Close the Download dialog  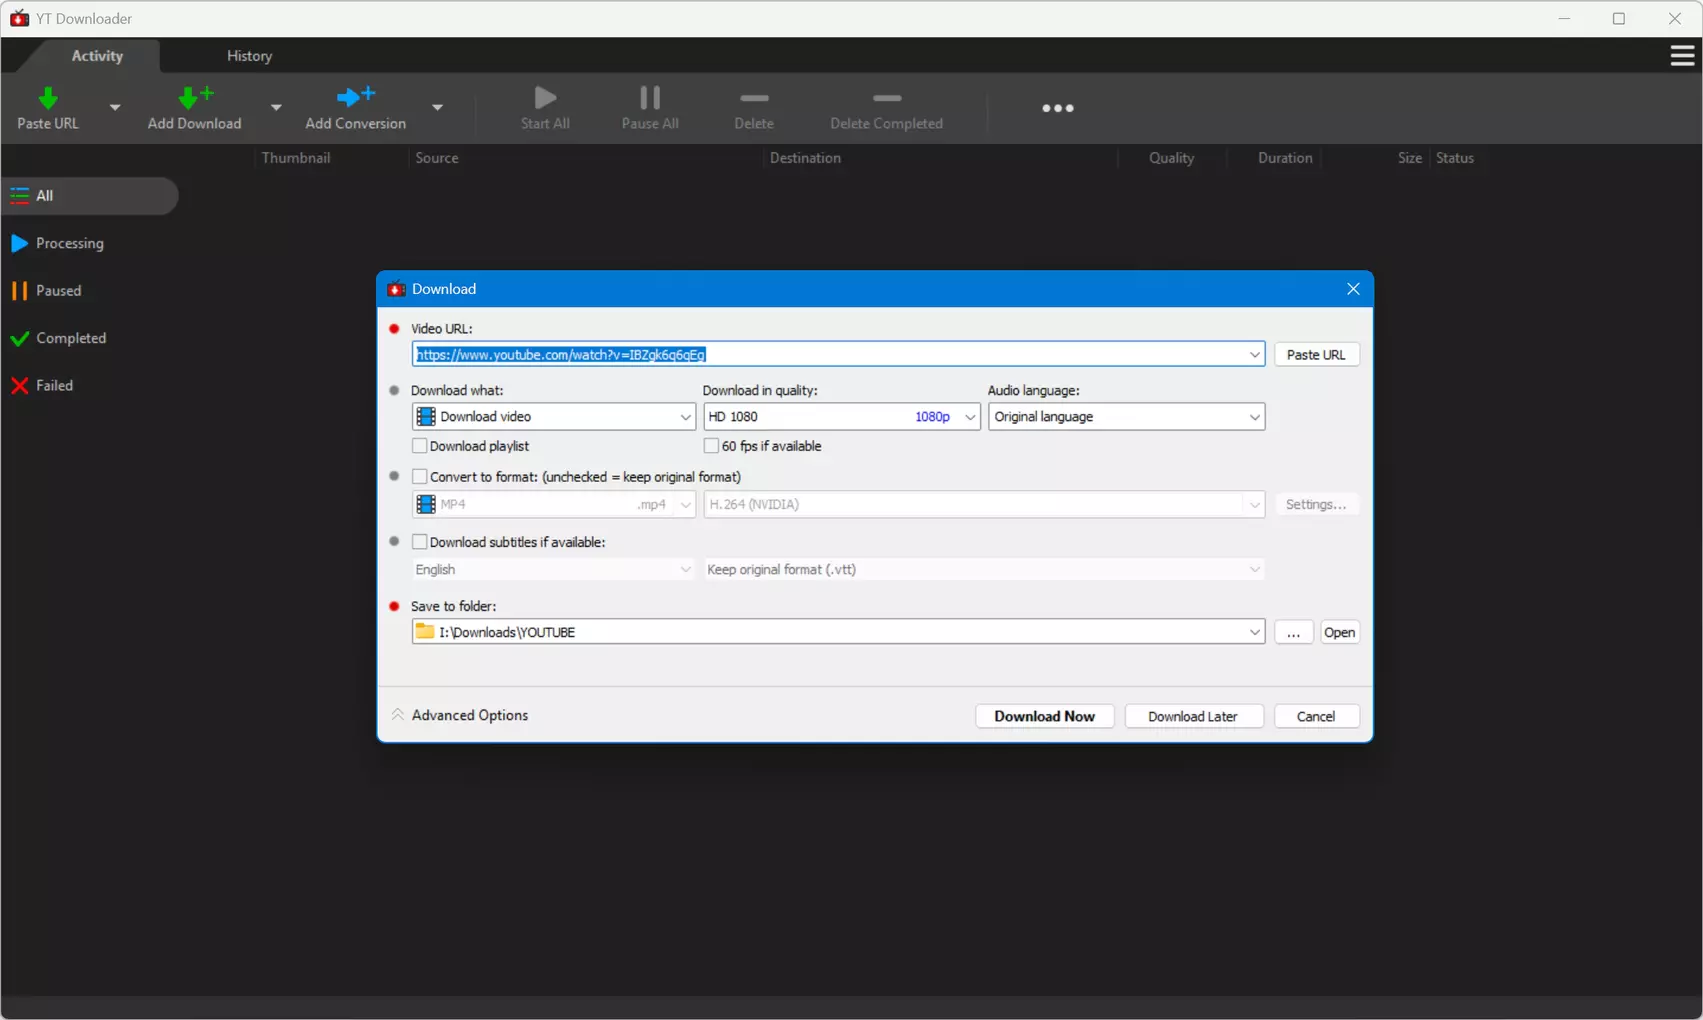click(1353, 289)
